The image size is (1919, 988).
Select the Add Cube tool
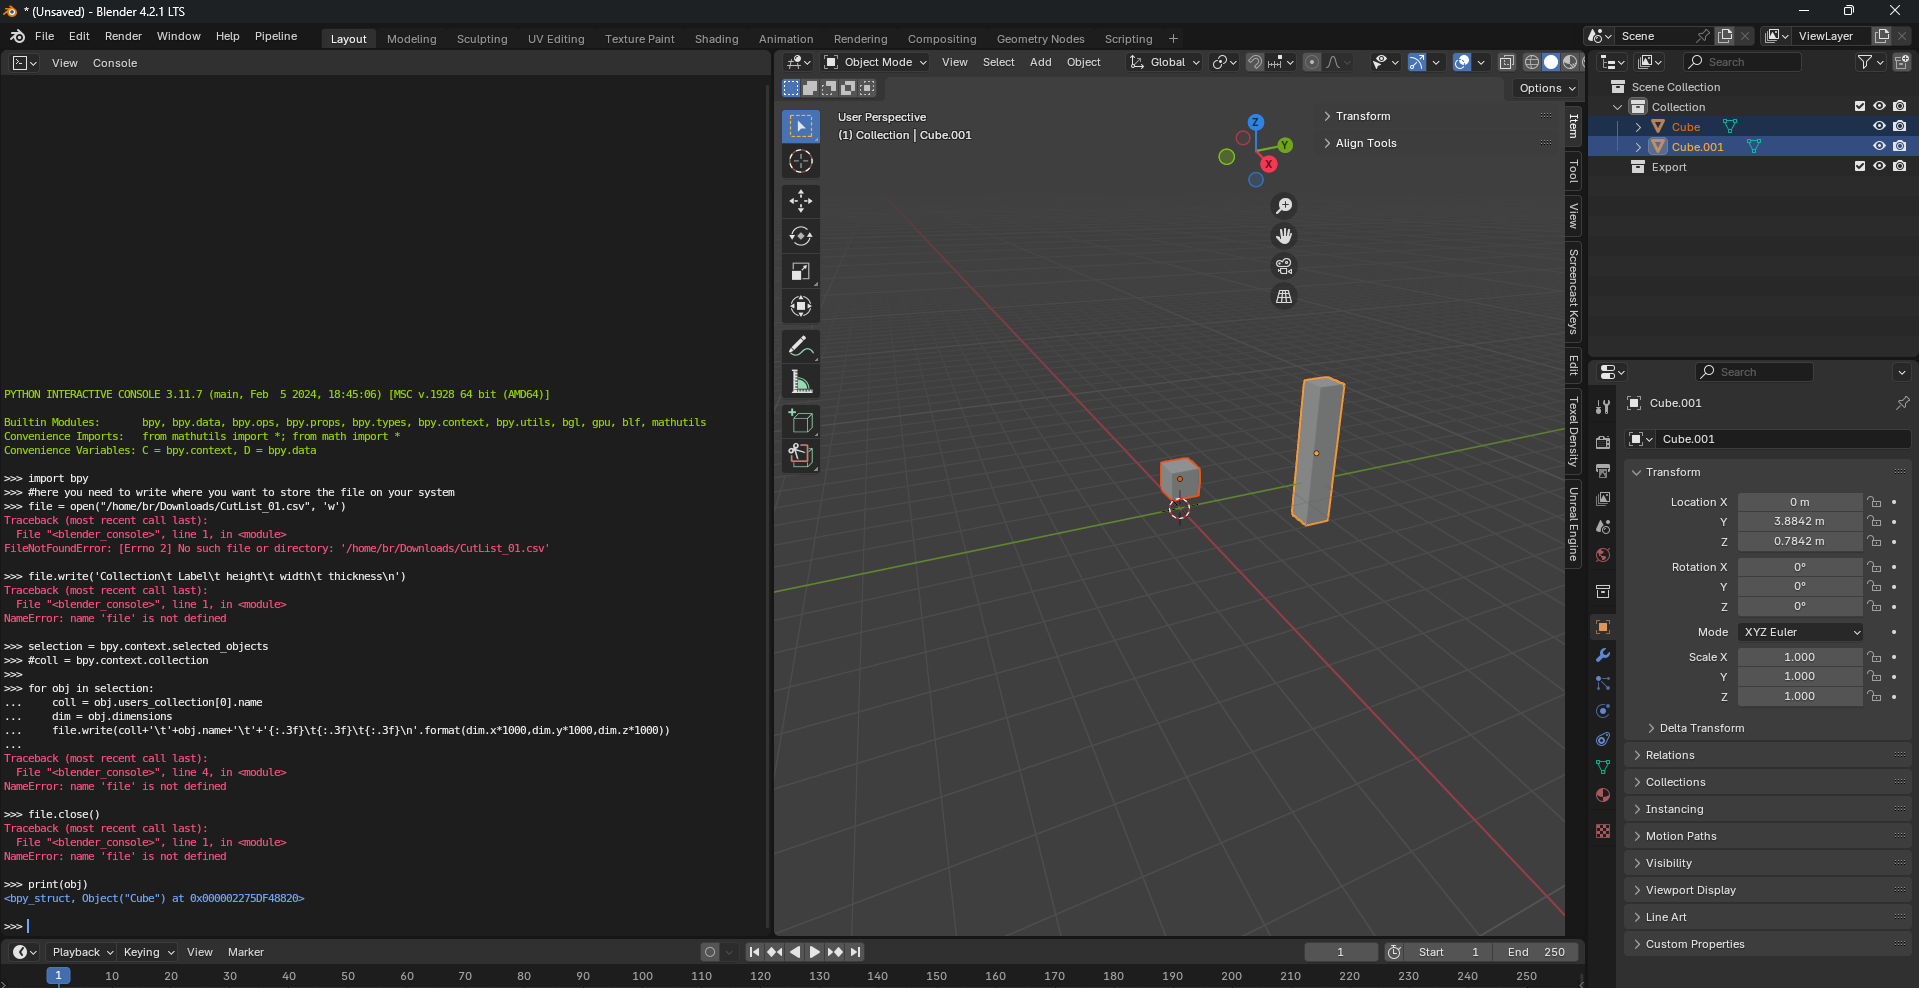[801, 421]
